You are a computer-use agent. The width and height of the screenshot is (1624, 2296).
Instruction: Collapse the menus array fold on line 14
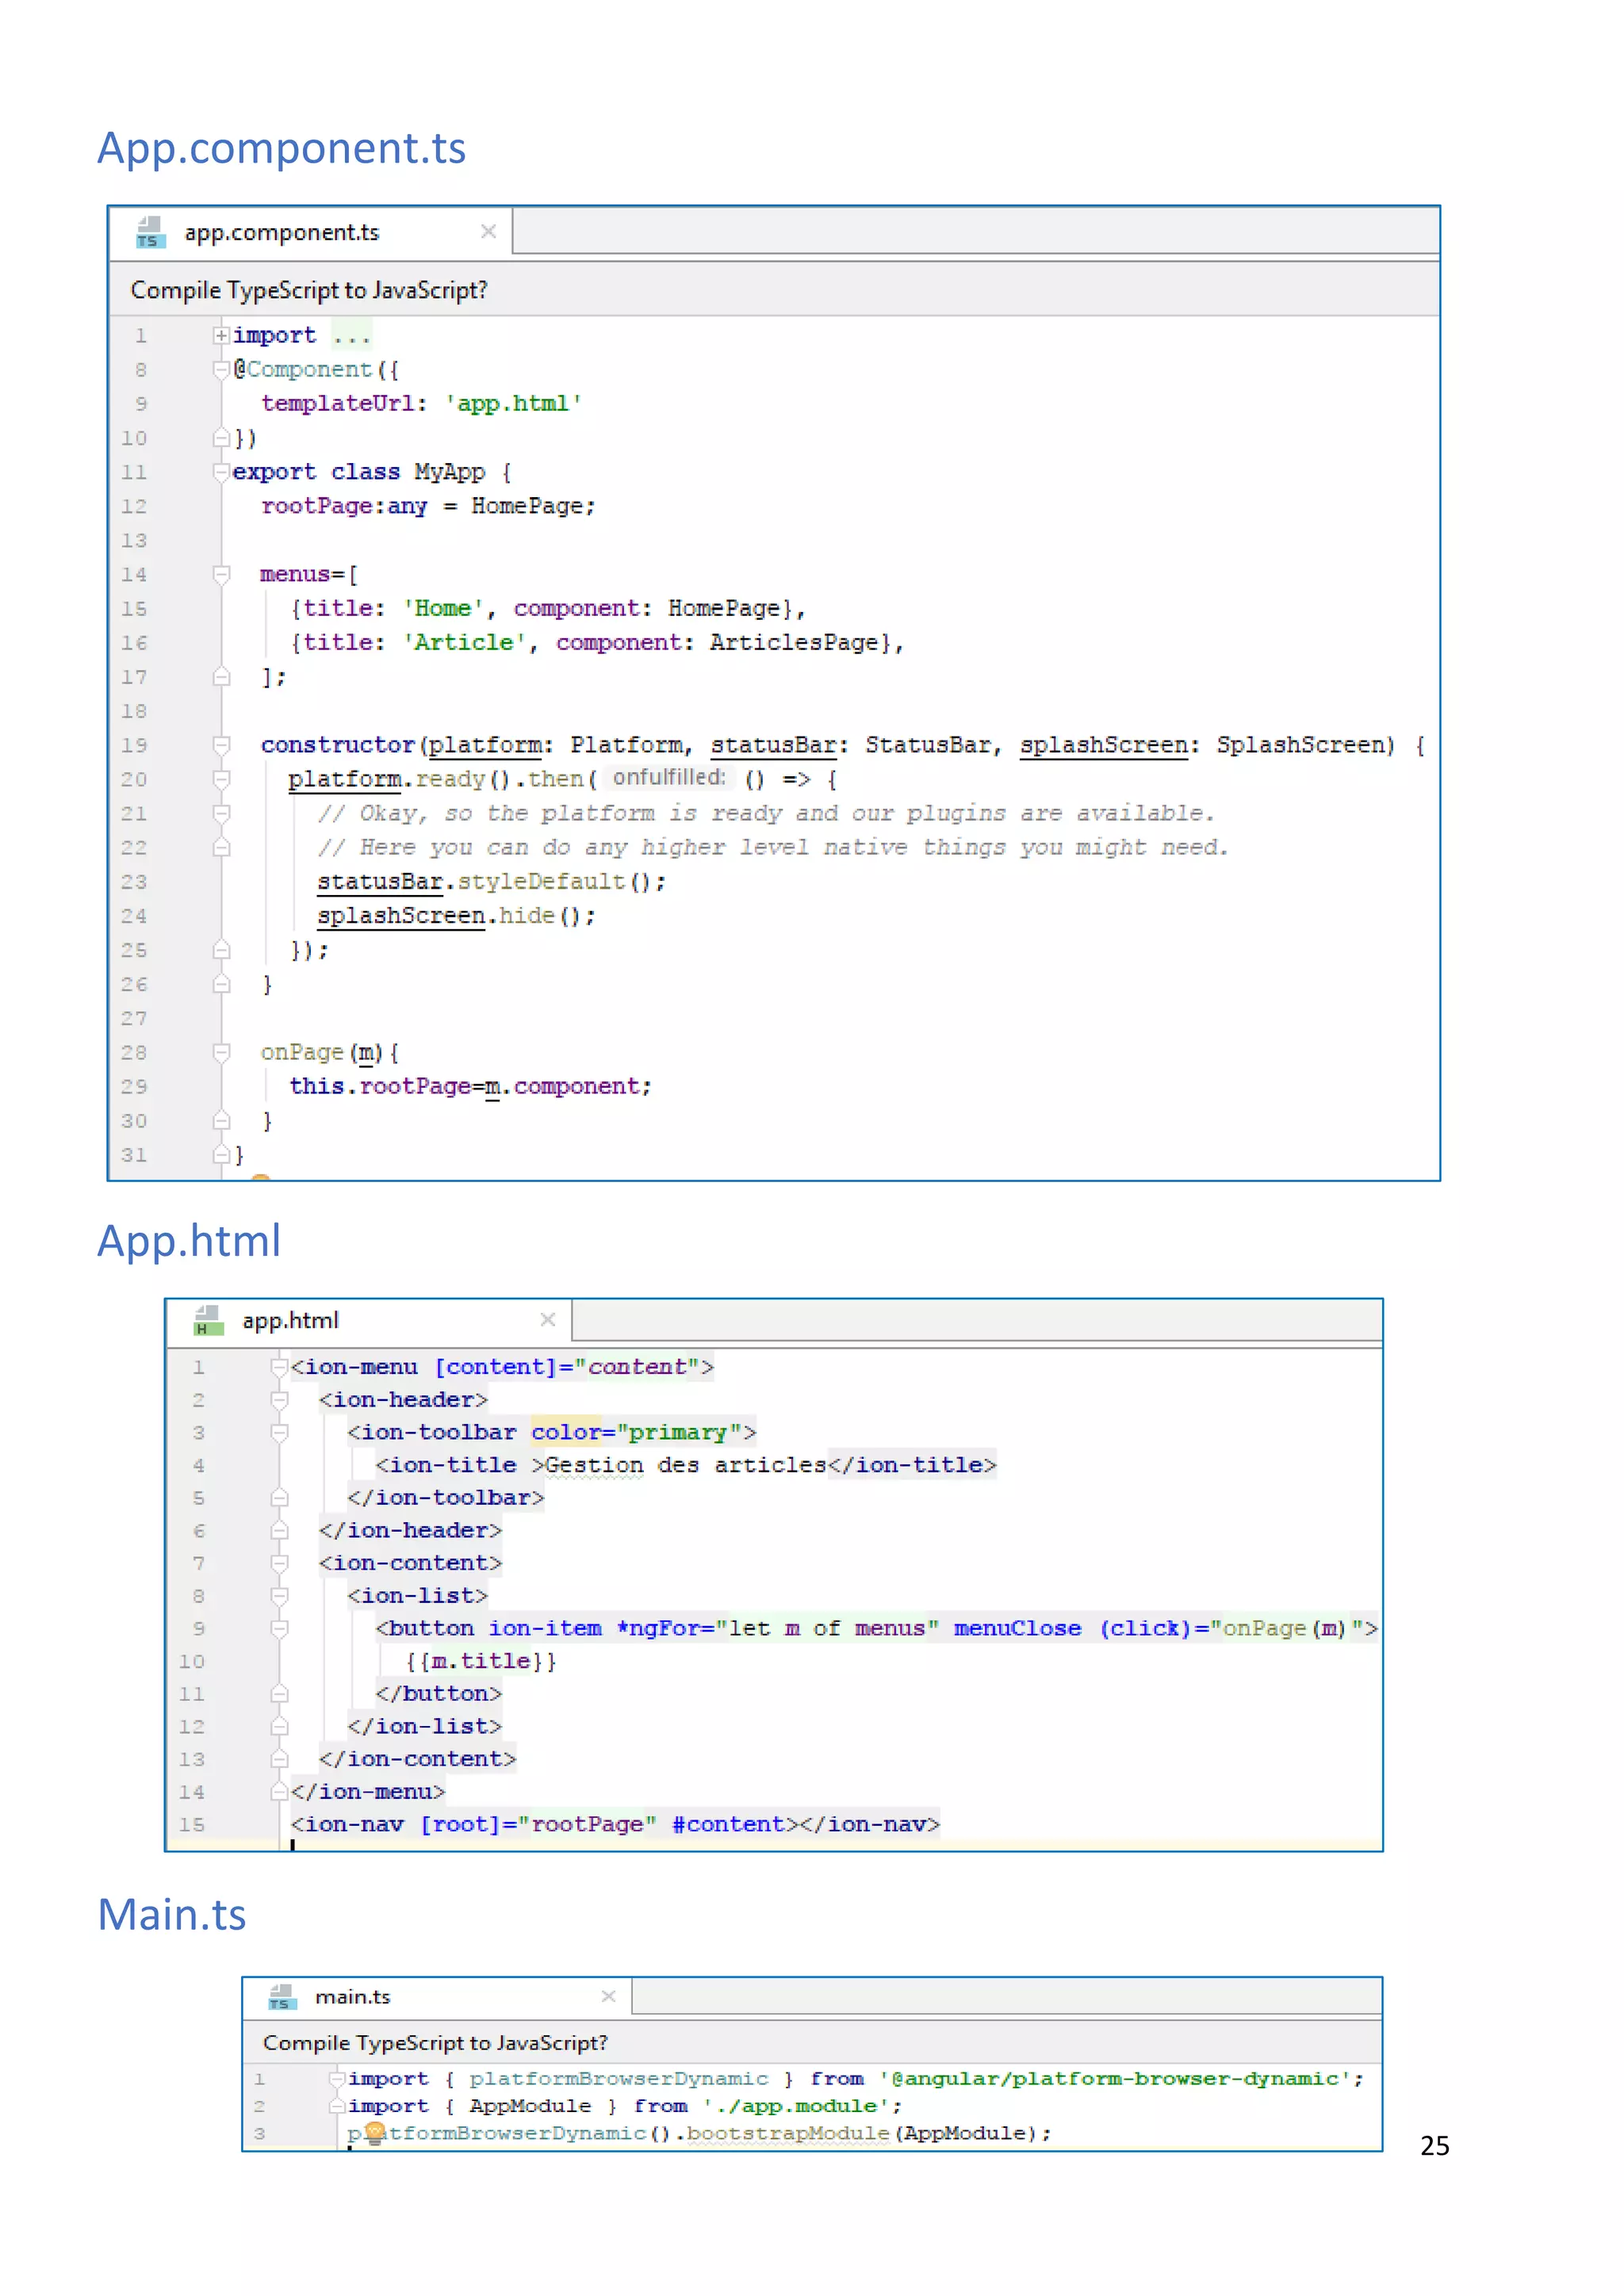point(221,574)
